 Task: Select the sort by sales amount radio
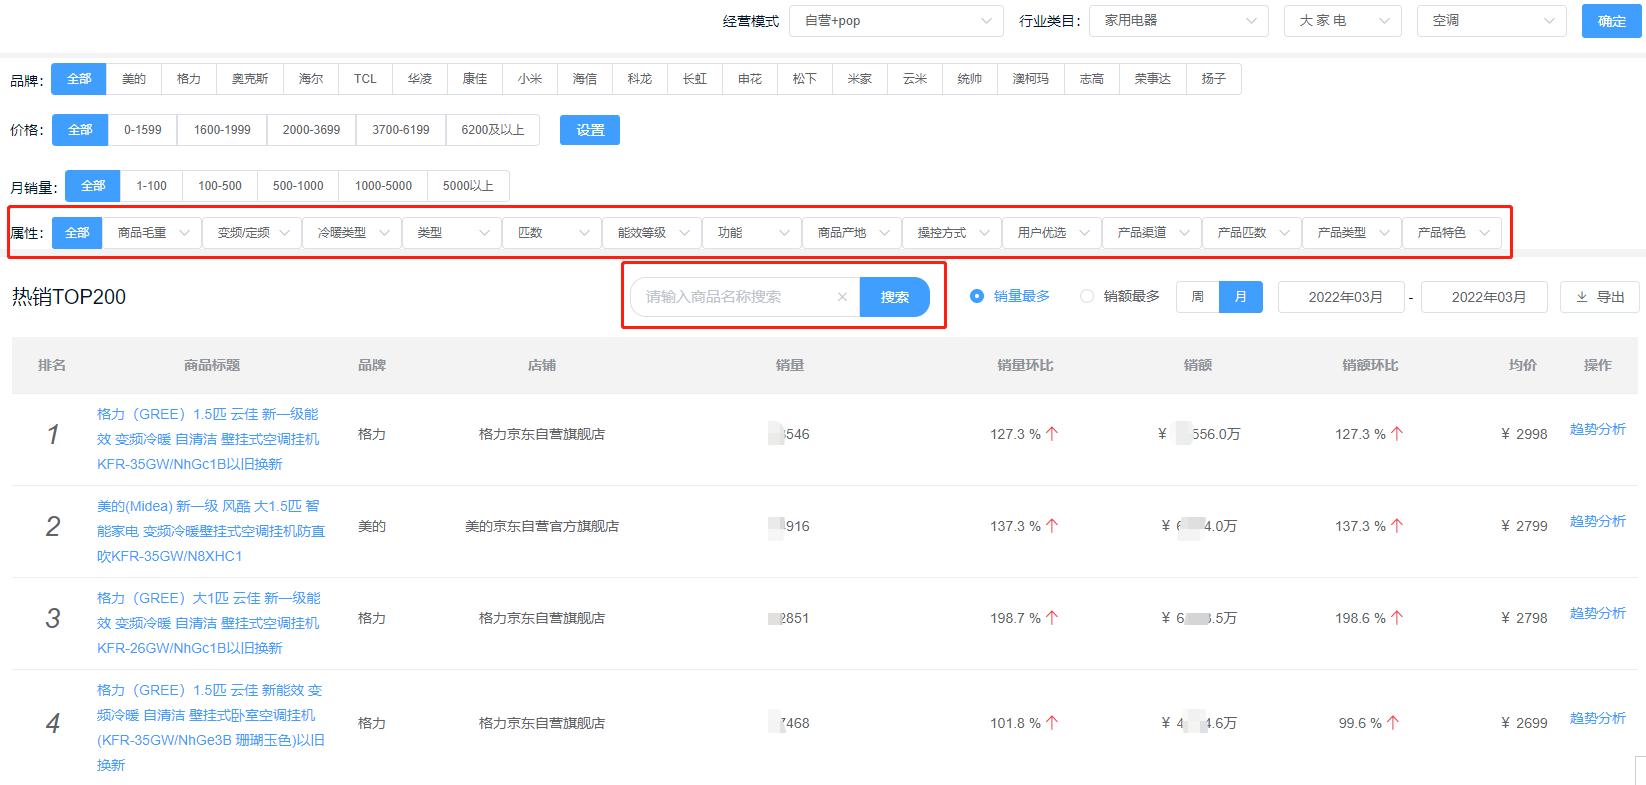(x=1087, y=296)
